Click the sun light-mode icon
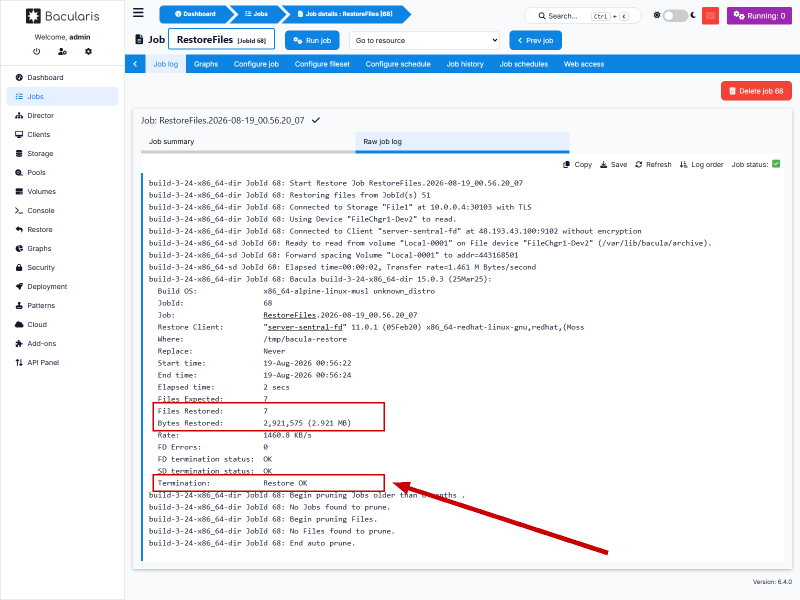This screenshot has width=800, height=600. point(657,15)
